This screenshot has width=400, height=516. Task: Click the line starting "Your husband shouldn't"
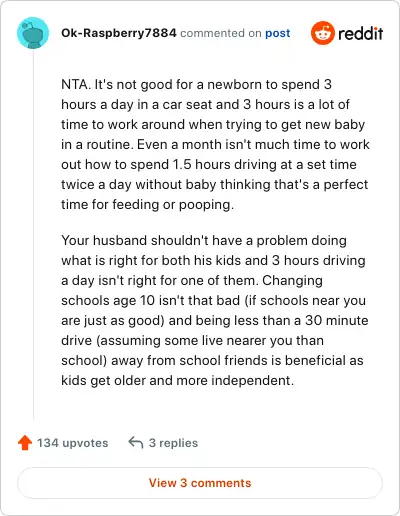point(204,240)
